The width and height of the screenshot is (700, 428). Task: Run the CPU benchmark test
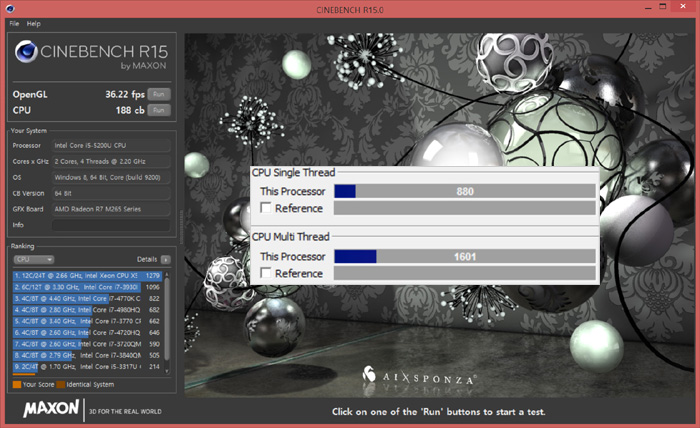pyautogui.click(x=159, y=110)
